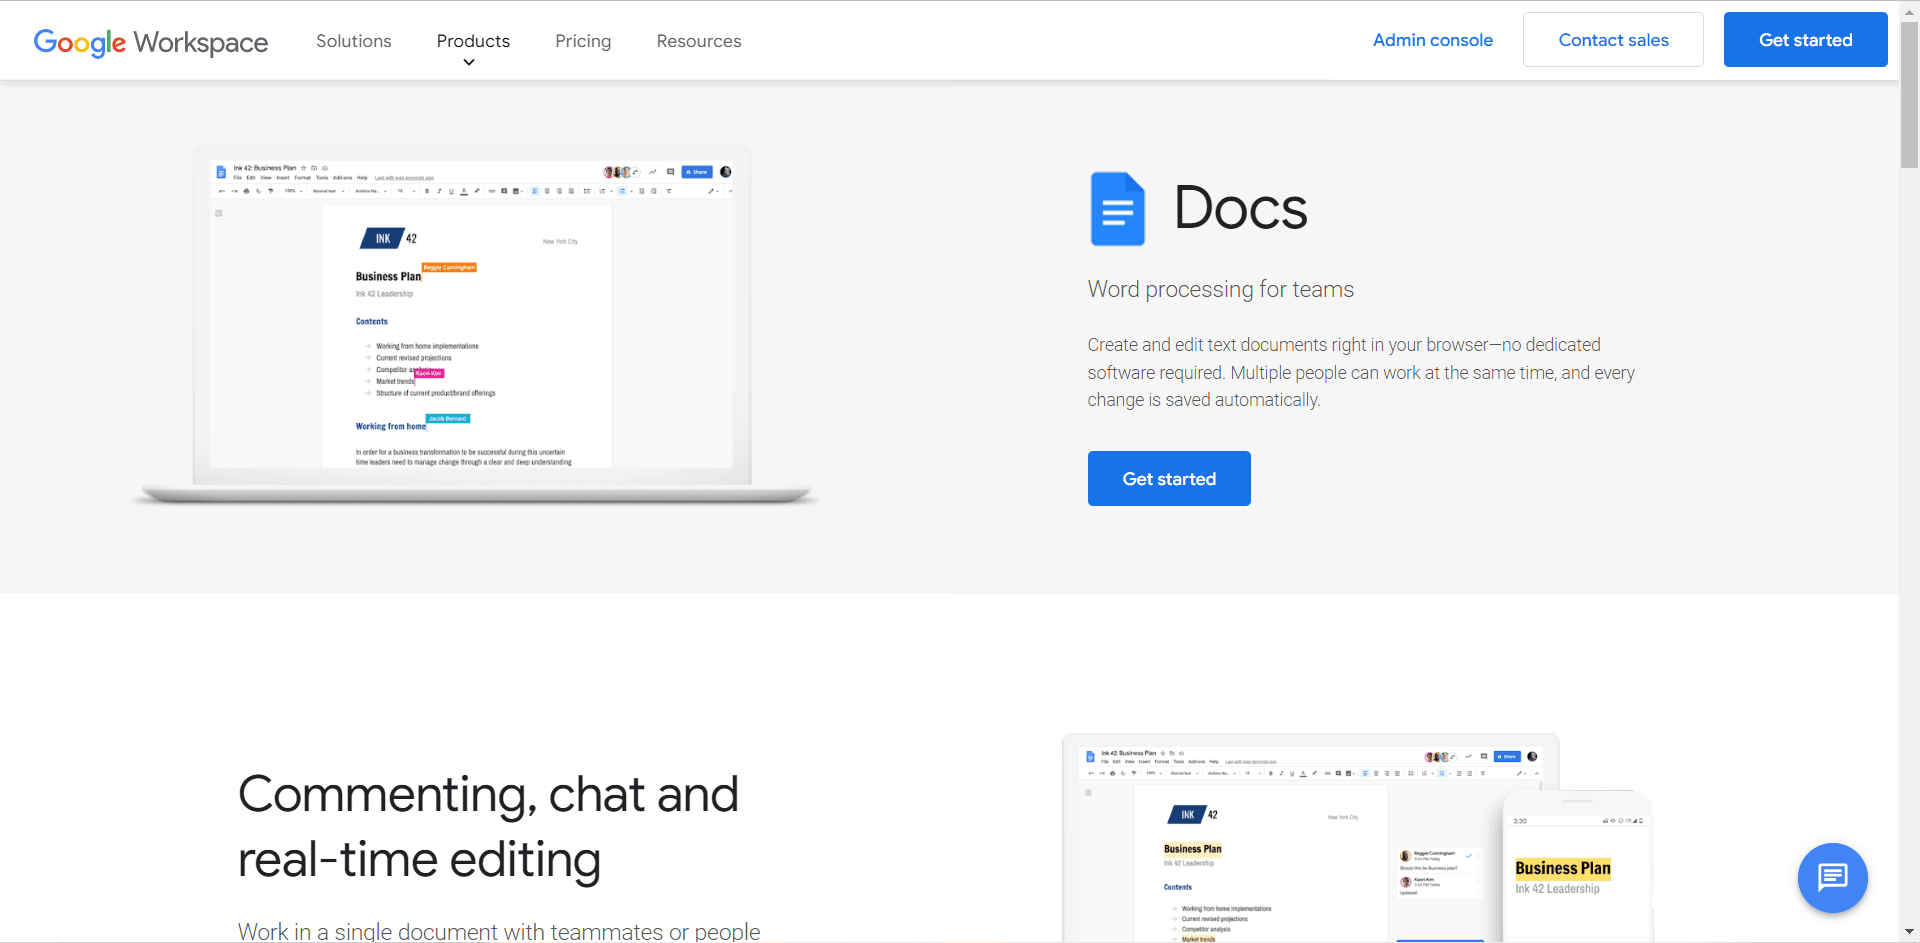1920x943 pixels.
Task: Open the chat support bubble icon
Action: (1832, 878)
